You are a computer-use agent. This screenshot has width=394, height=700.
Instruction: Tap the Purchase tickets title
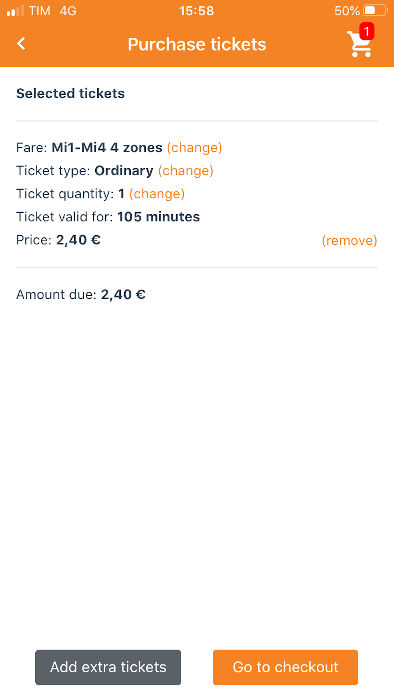pyautogui.click(x=197, y=44)
